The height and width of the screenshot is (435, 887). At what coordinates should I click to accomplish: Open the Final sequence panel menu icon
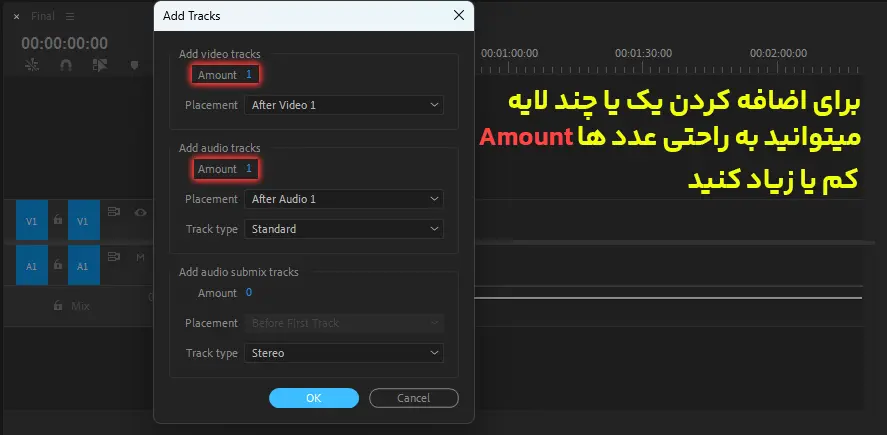click(70, 16)
